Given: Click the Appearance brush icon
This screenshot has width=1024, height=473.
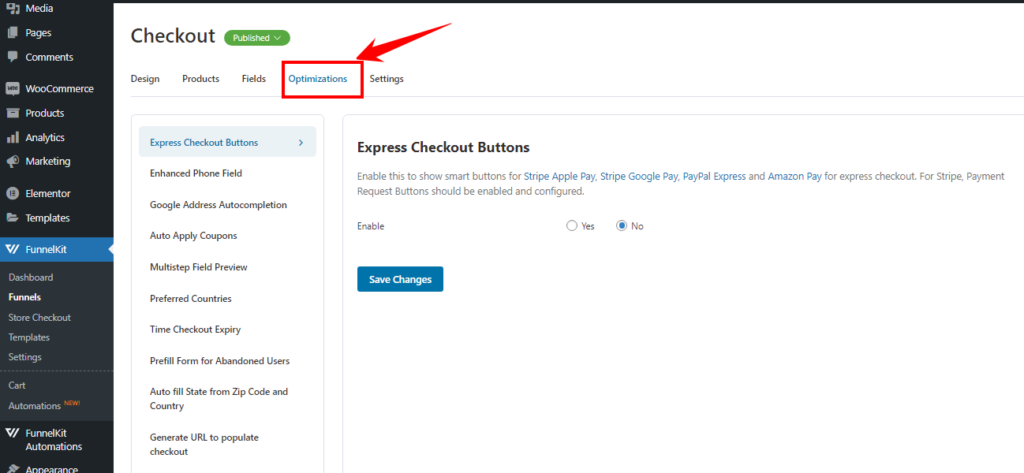Looking at the screenshot, I should (x=12, y=468).
